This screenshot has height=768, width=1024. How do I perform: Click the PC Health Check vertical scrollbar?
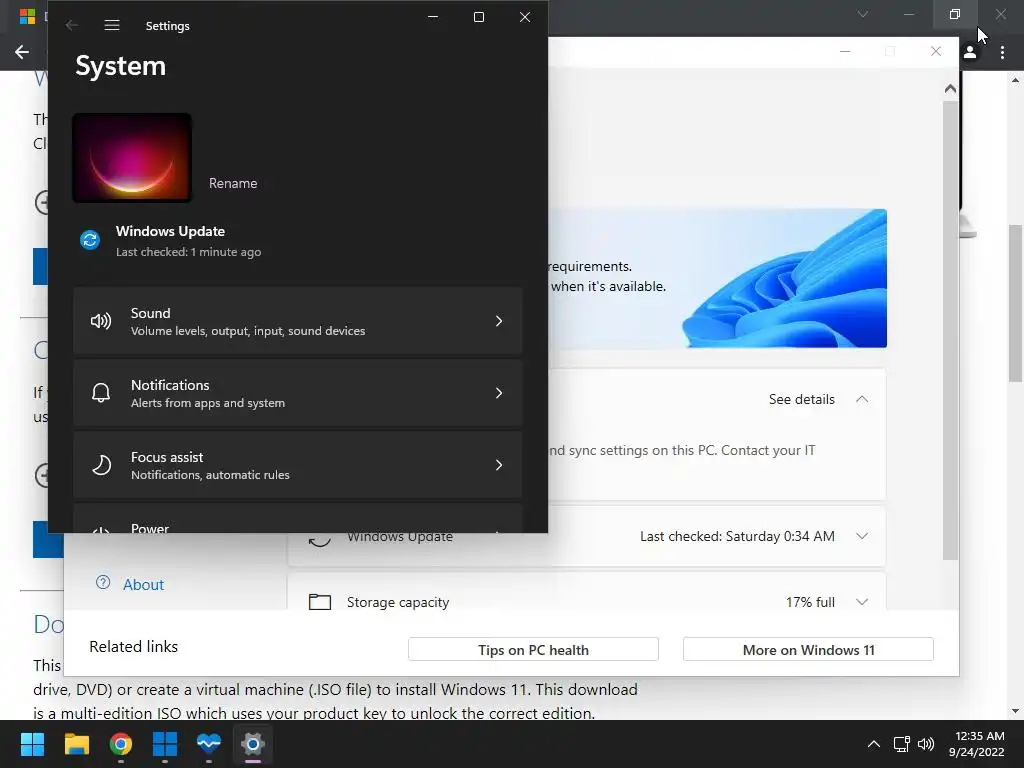click(950, 330)
